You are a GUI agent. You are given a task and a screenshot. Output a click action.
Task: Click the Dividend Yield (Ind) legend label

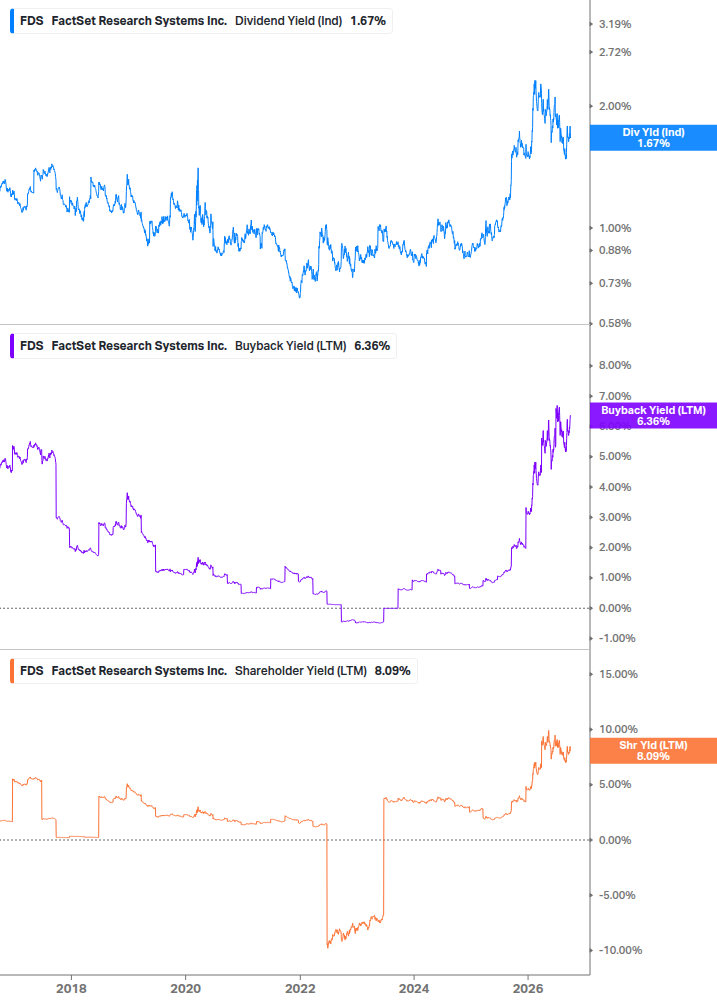[288, 21]
